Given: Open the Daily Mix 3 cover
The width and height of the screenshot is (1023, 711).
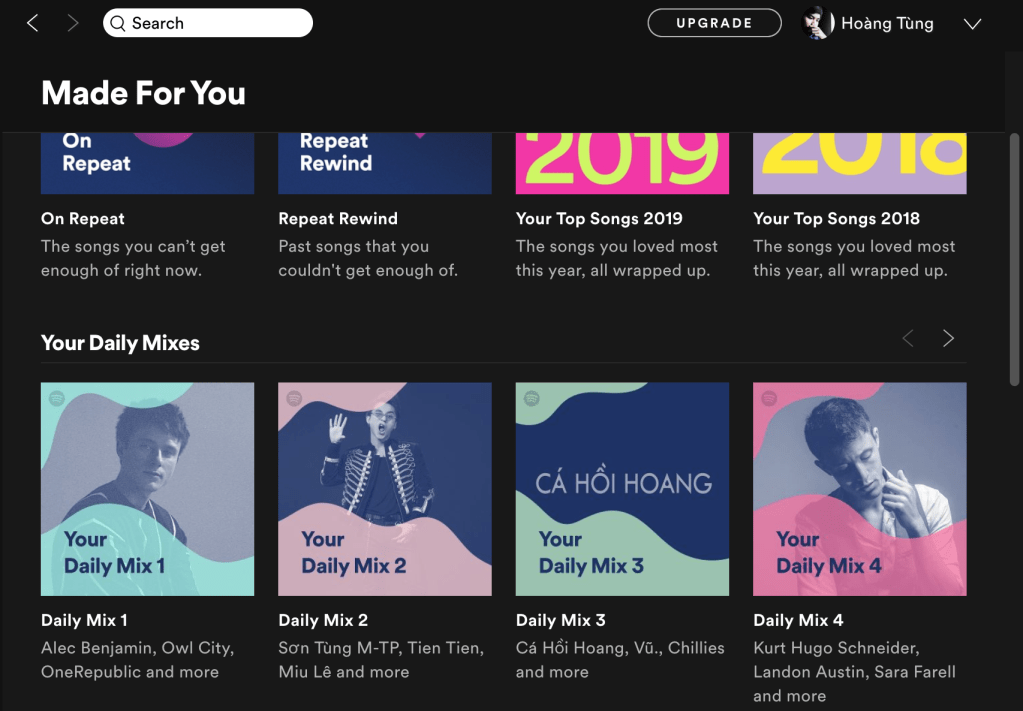Looking at the screenshot, I should click(622, 489).
